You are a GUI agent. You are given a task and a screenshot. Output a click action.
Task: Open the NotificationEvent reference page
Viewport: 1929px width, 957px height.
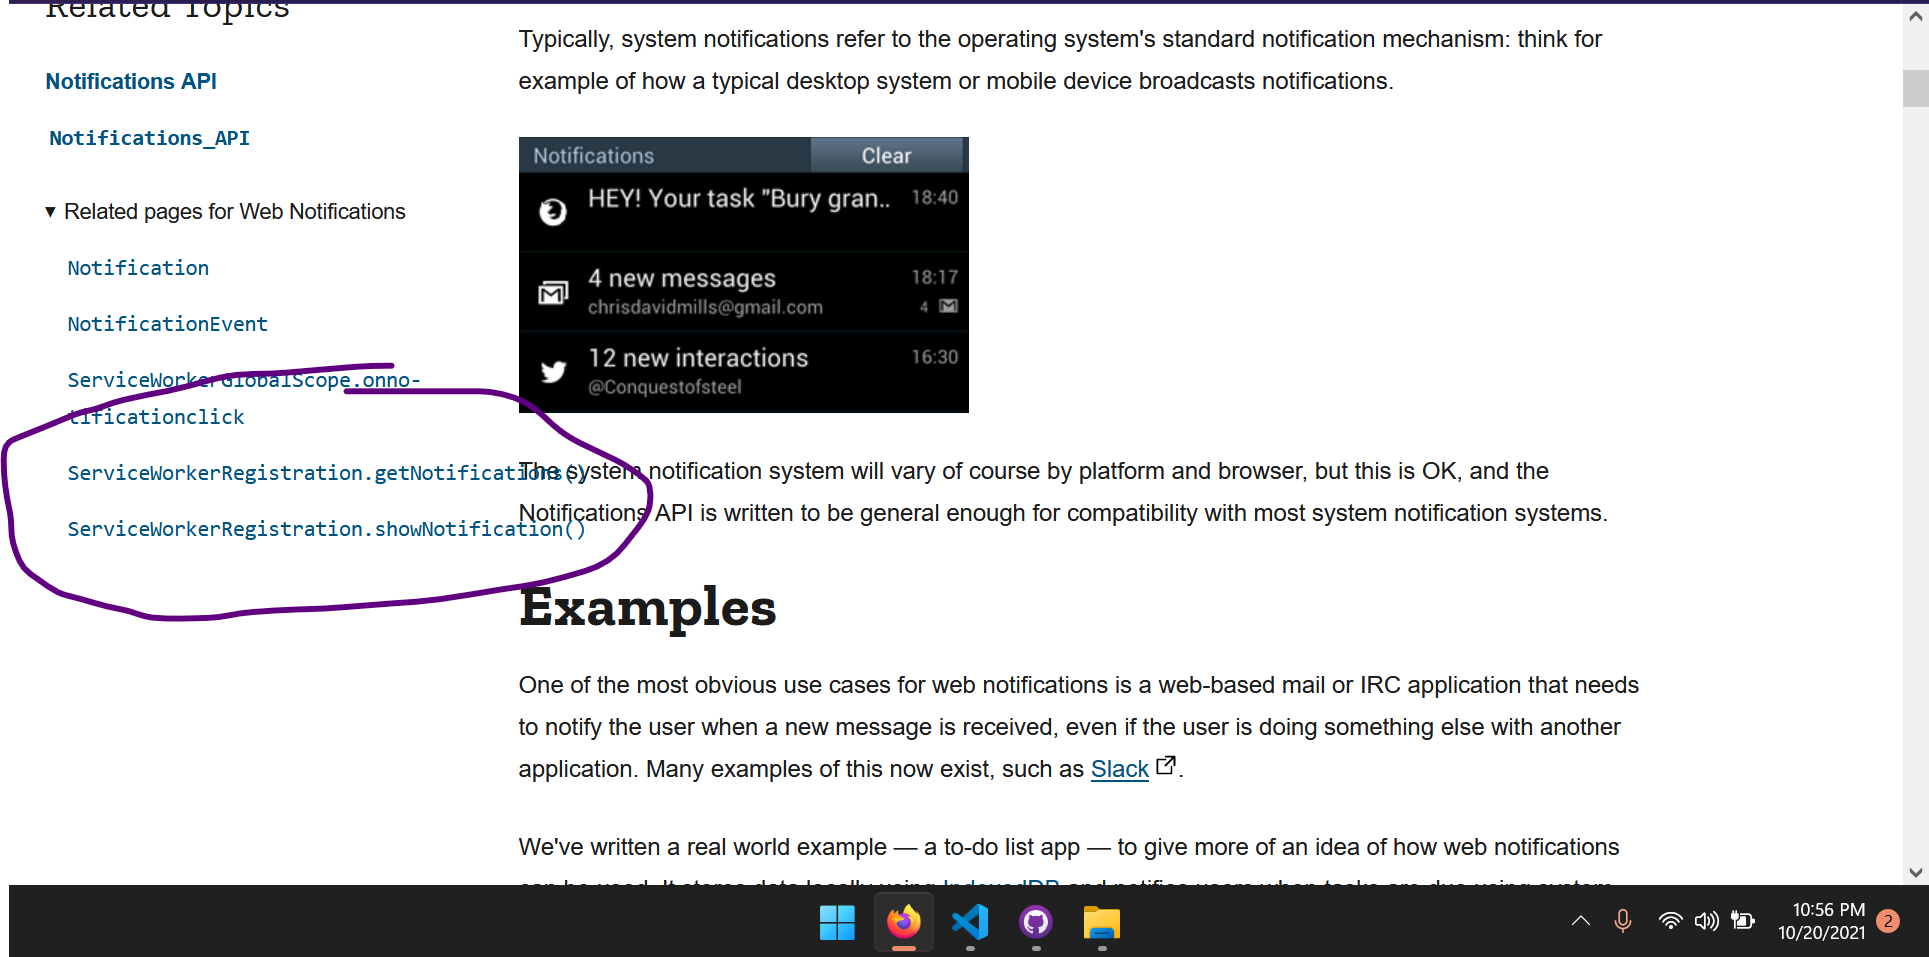pyautogui.click(x=167, y=323)
